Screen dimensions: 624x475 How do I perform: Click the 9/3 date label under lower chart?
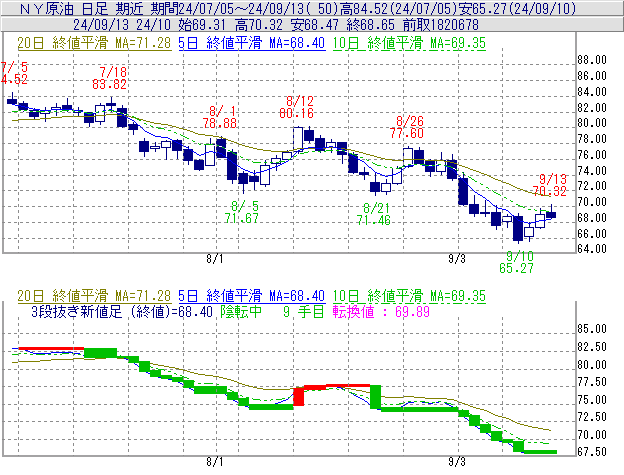tap(457, 462)
